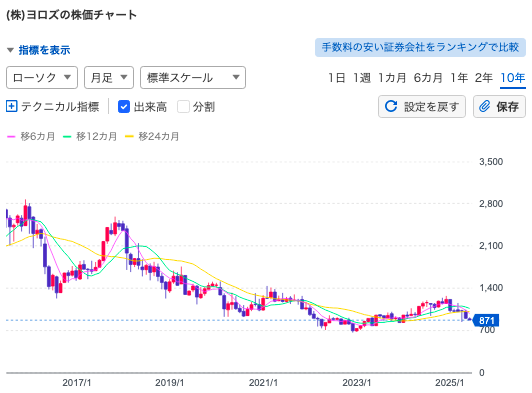Click the 1,400 y-axis value
Screen dimensions: 532x393
[x=491, y=288]
